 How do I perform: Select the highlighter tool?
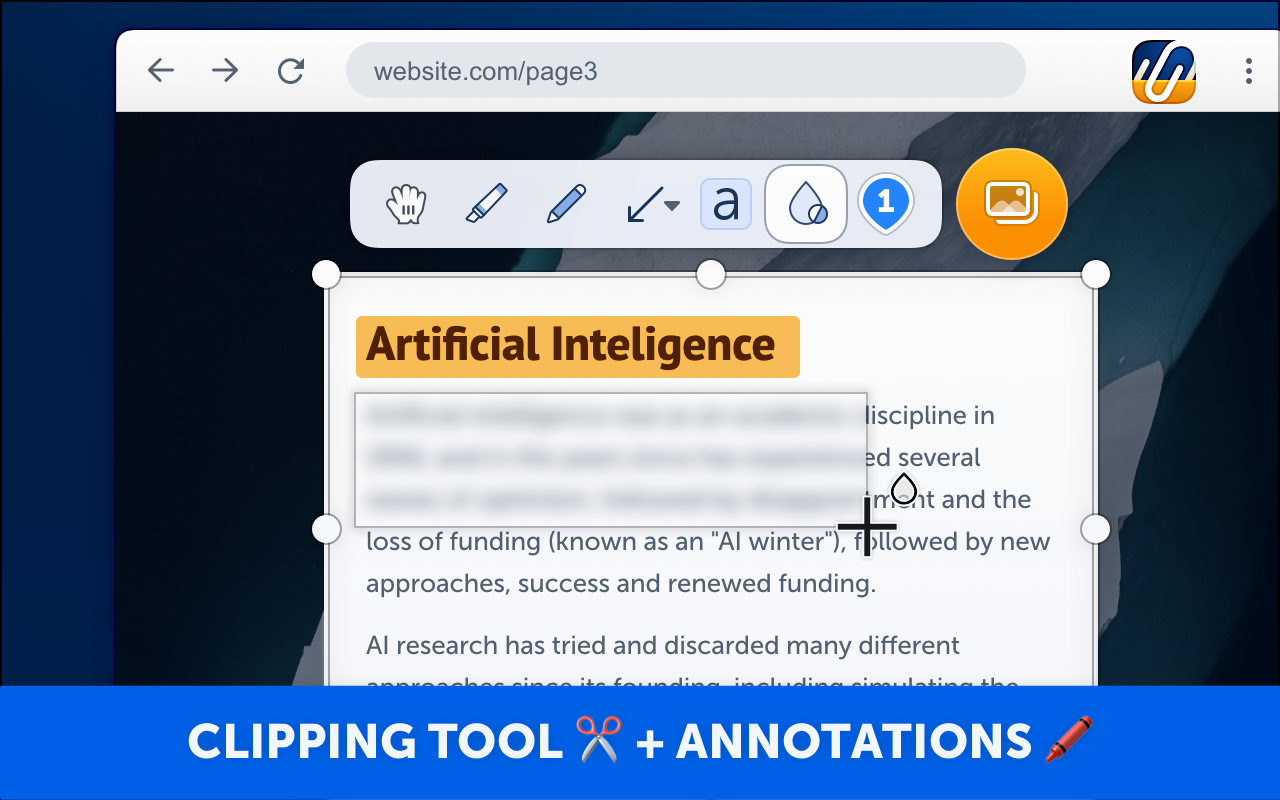[486, 204]
